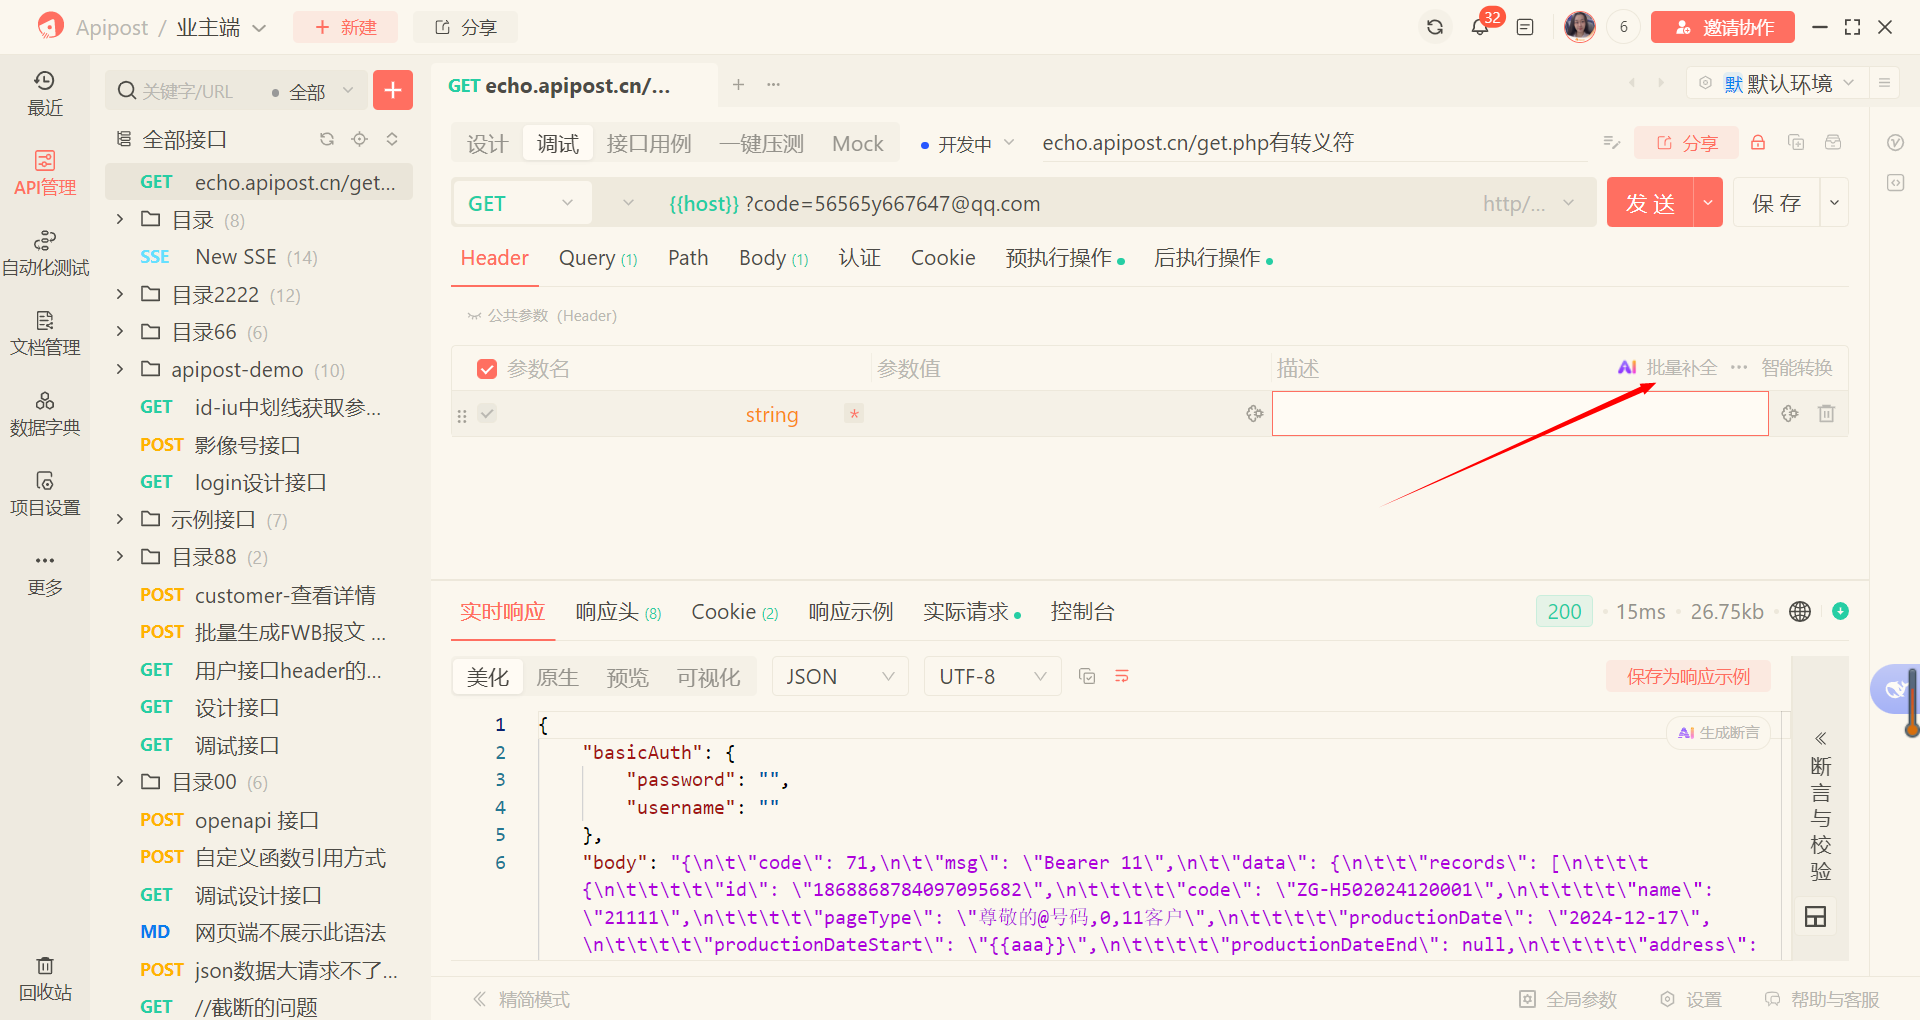The image size is (1920, 1020).
Task: Open 文档管理 sidebar section
Action: tap(45, 334)
